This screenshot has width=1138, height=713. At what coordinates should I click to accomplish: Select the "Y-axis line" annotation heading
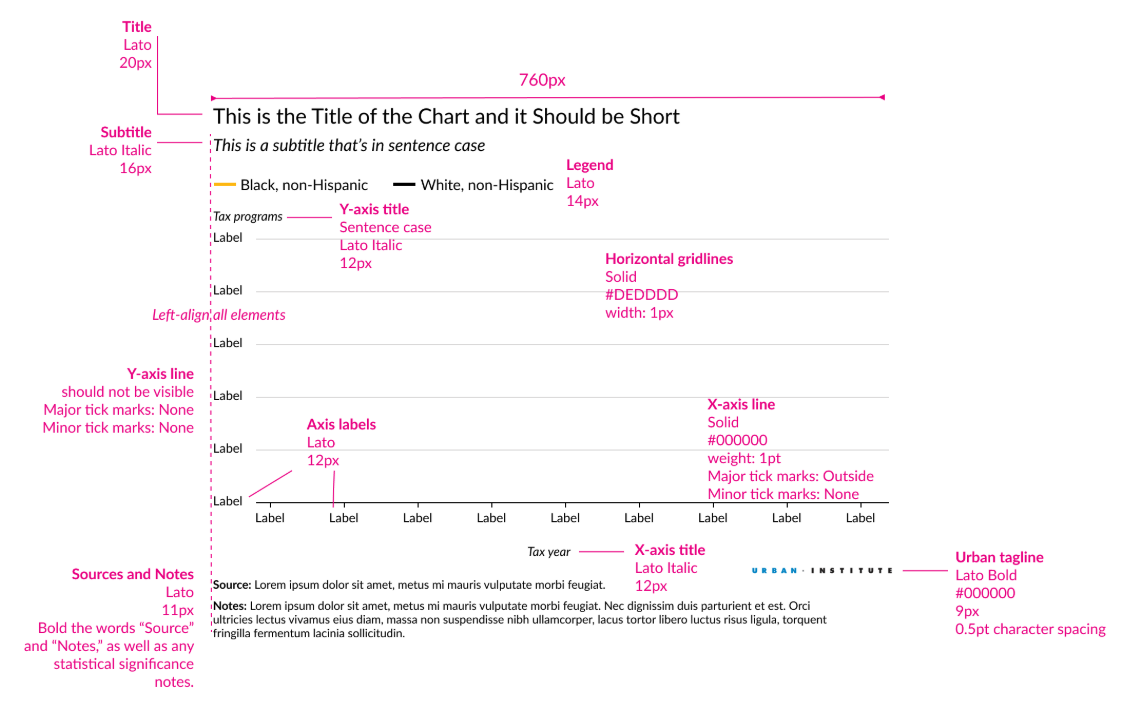point(160,374)
